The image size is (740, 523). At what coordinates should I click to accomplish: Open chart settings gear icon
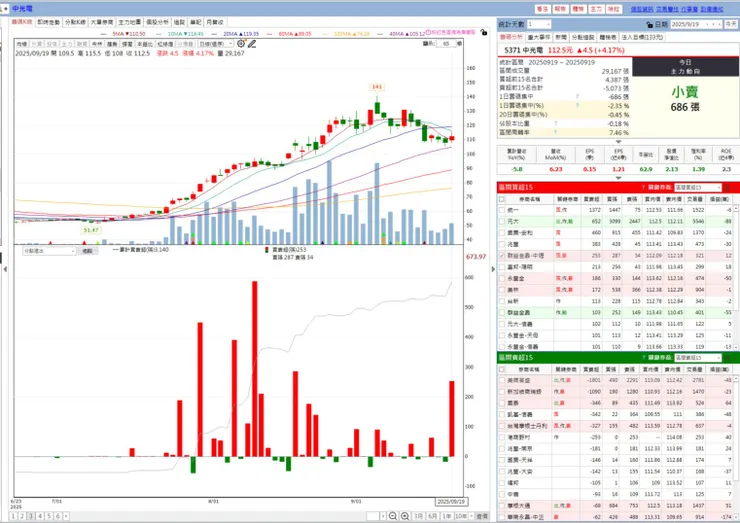(241, 43)
